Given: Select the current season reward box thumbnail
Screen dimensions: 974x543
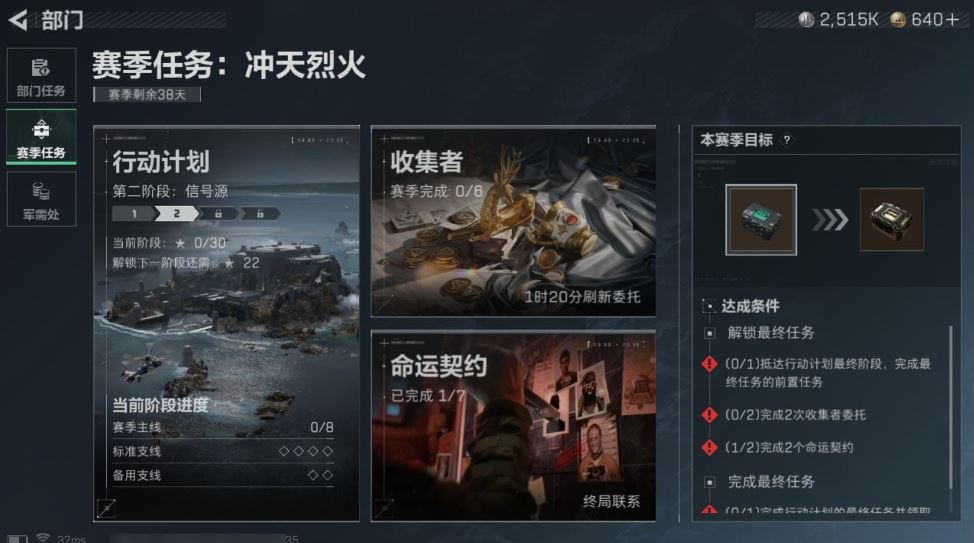Looking at the screenshot, I should tap(761, 220).
